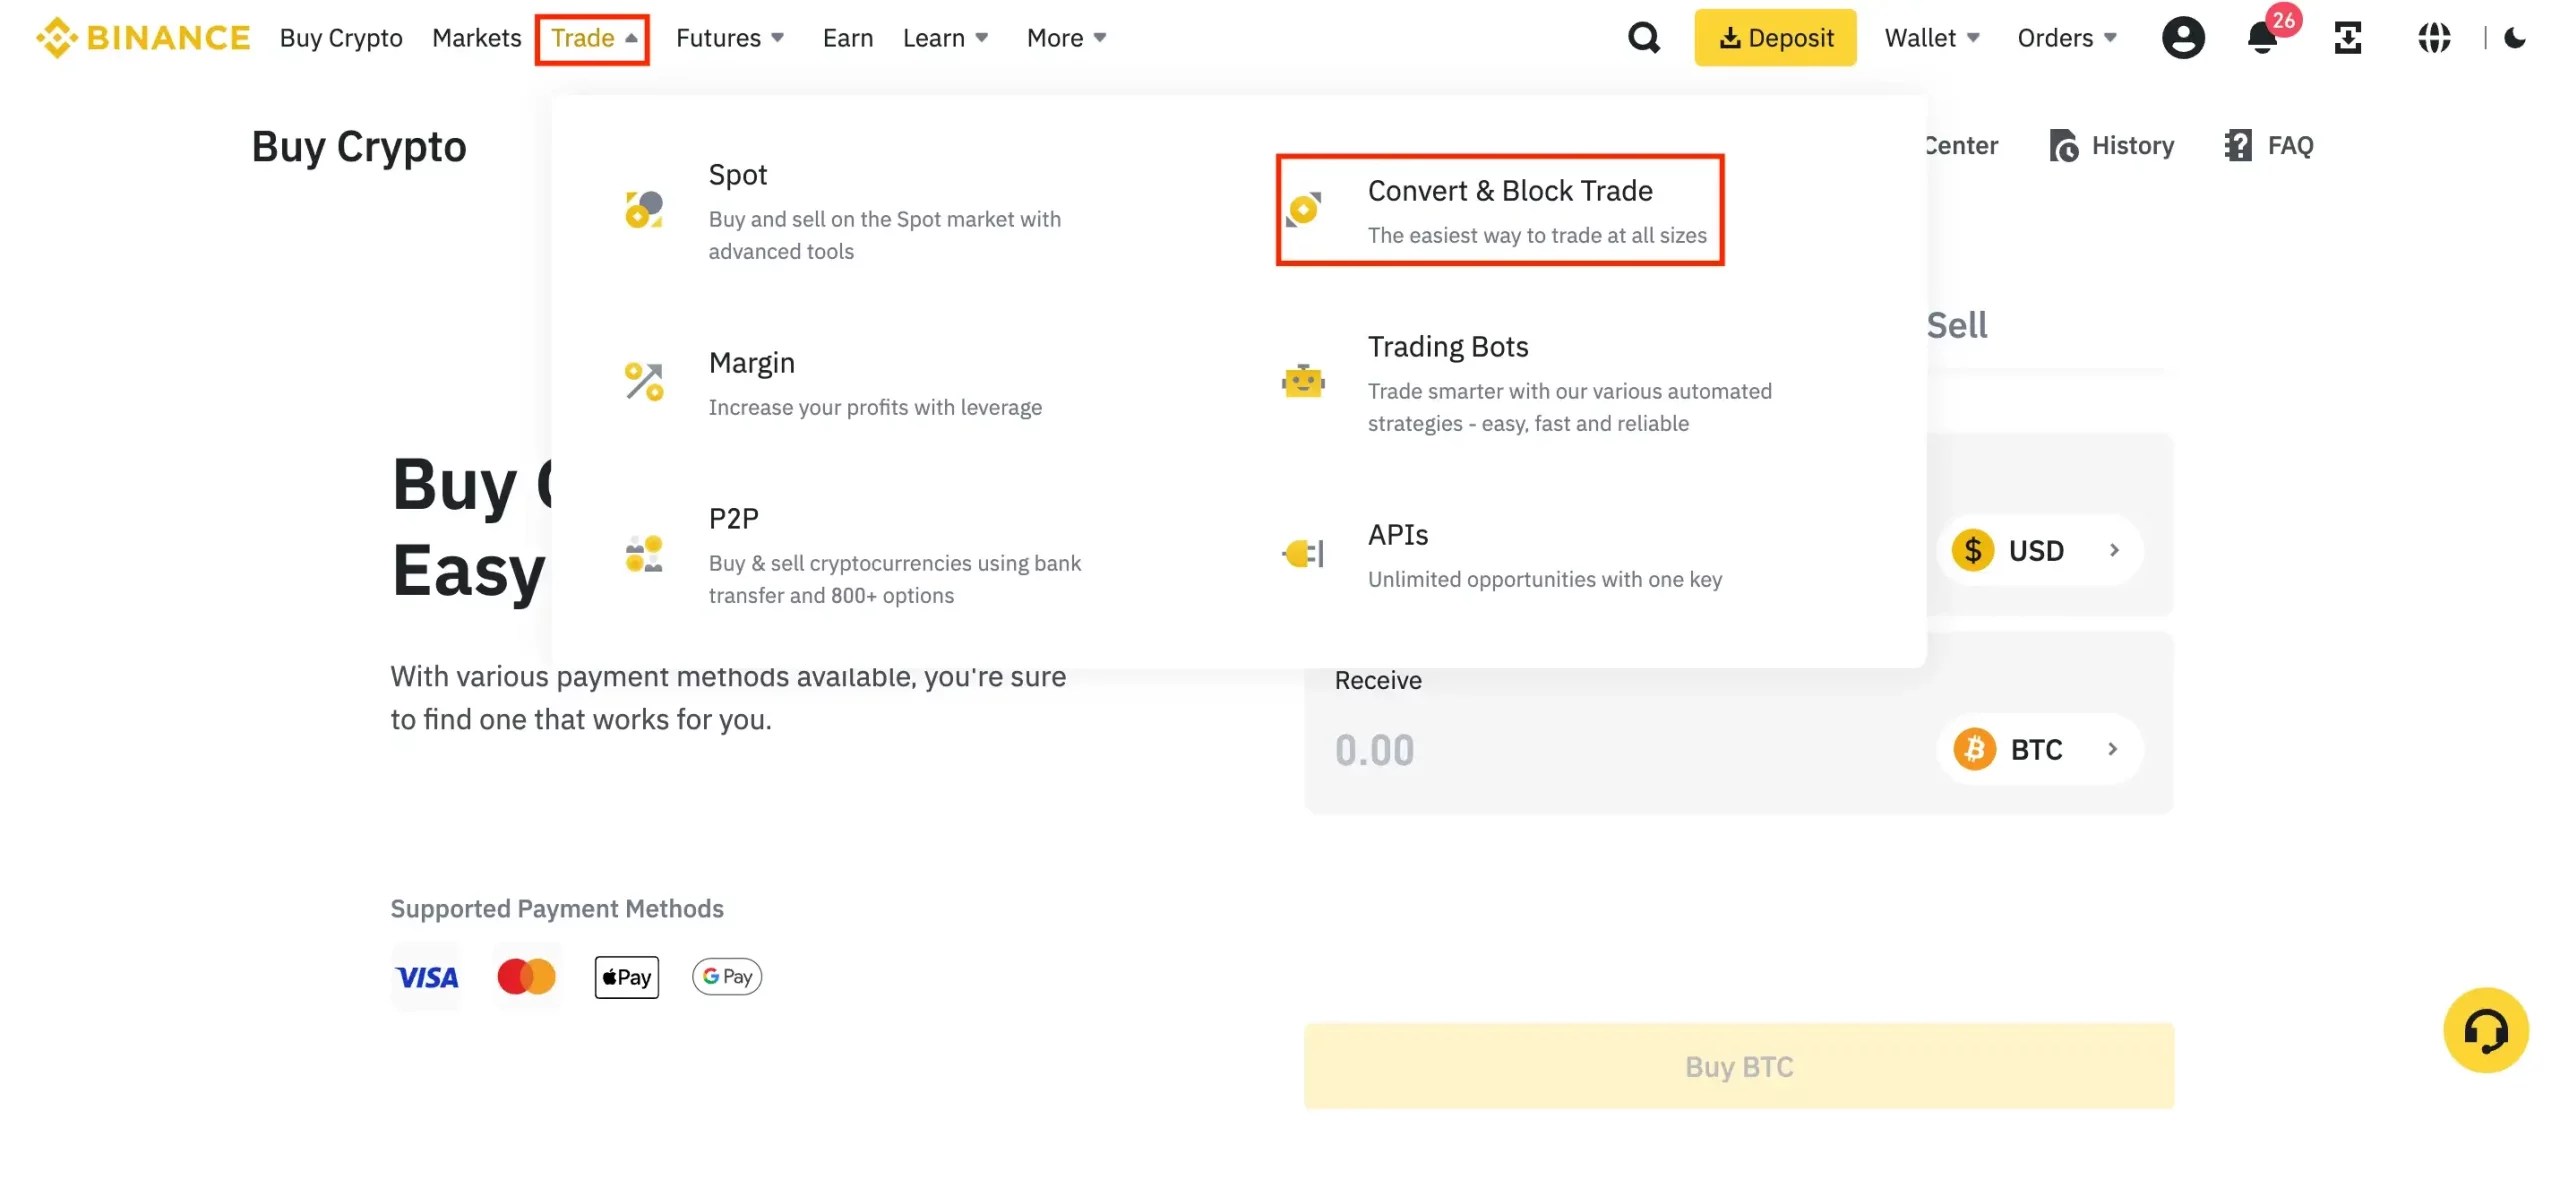This screenshot has width=2560, height=1188.
Task: Click the Deposit button
Action: (1776, 37)
